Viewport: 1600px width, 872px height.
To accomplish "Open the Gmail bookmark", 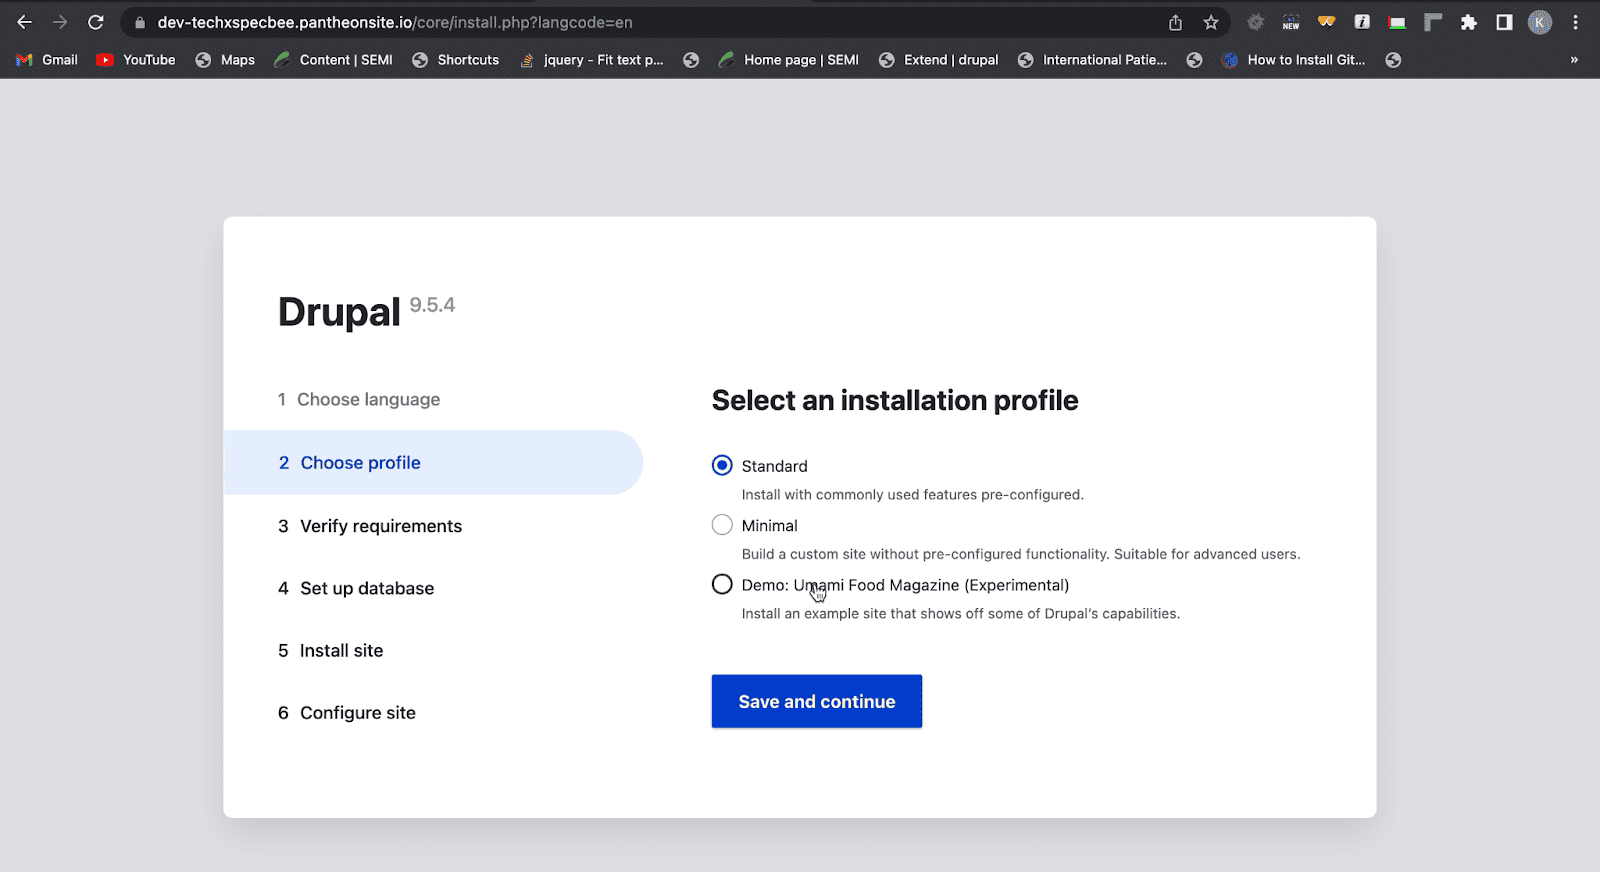I will [x=47, y=60].
